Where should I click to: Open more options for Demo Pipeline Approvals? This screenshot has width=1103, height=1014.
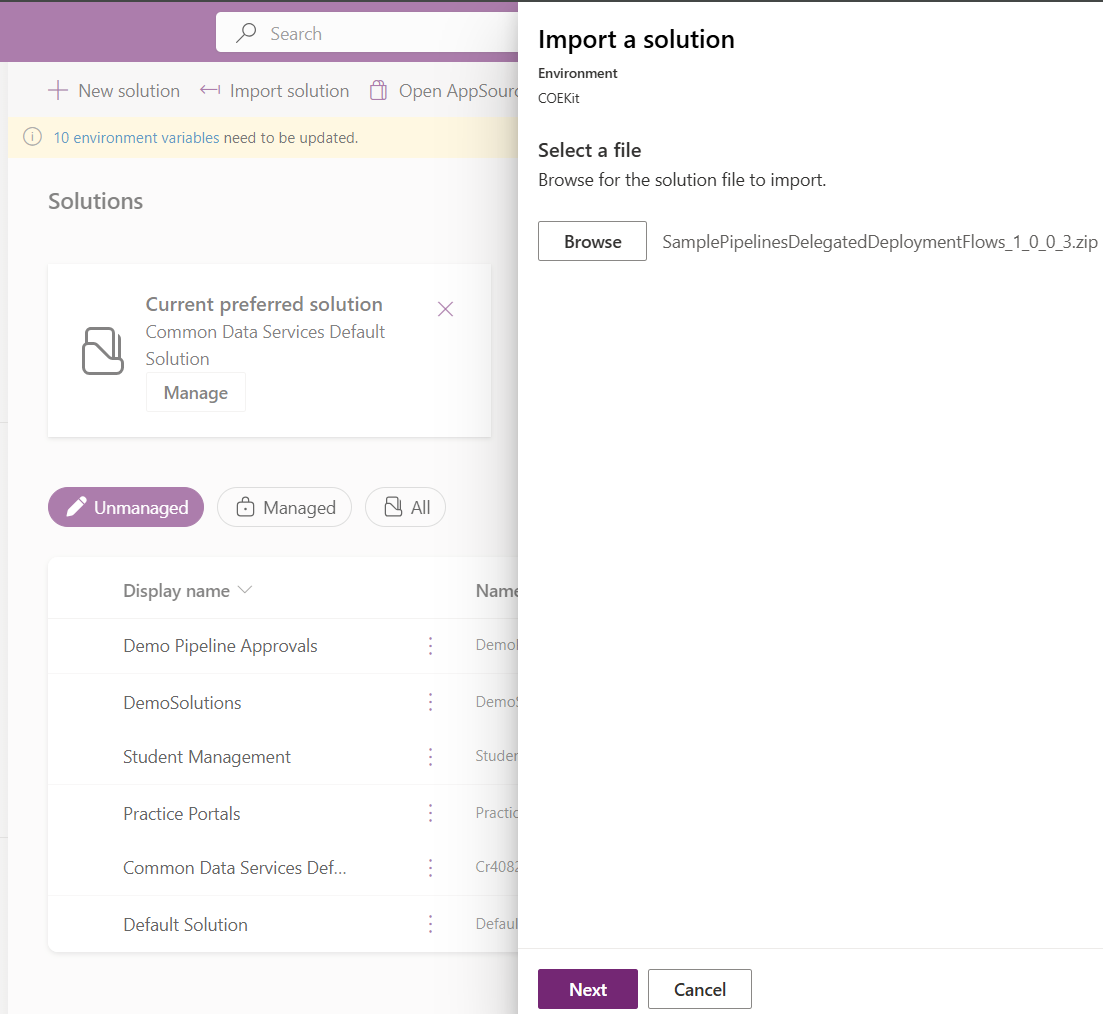431,646
